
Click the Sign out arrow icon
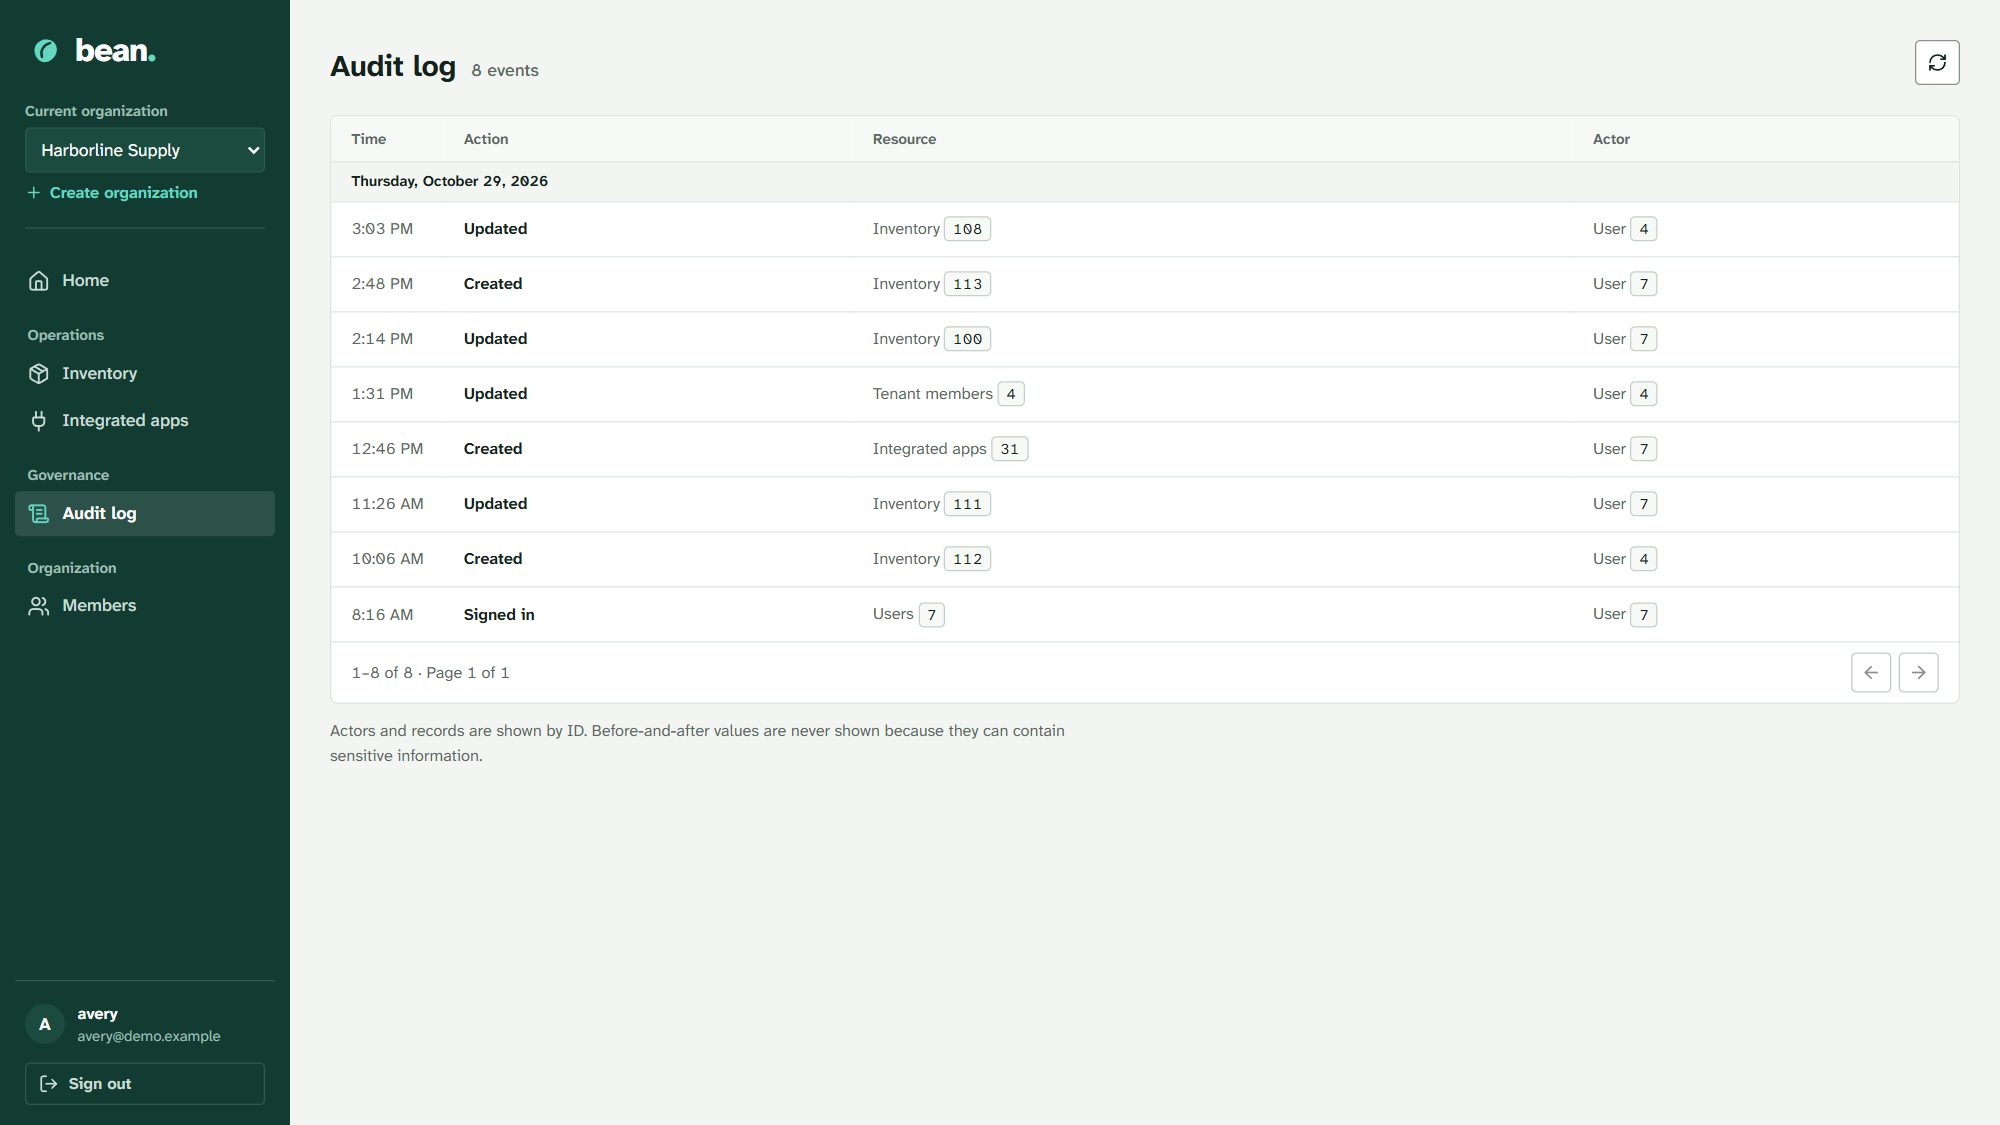(x=48, y=1084)
